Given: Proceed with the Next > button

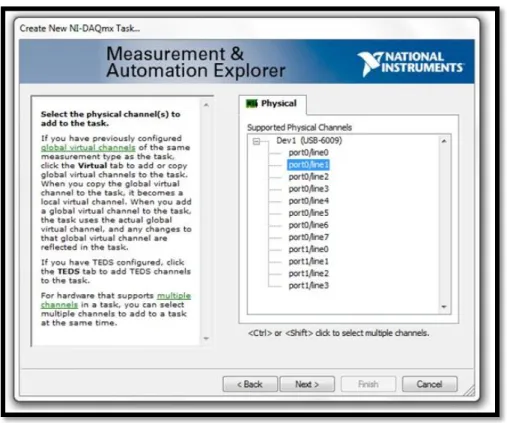Looking at the screenshot, I should [x=307, y=384].
